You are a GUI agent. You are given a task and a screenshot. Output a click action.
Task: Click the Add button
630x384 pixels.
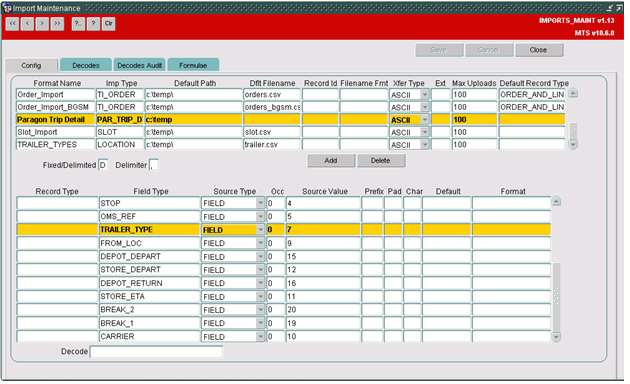(331, 161)
